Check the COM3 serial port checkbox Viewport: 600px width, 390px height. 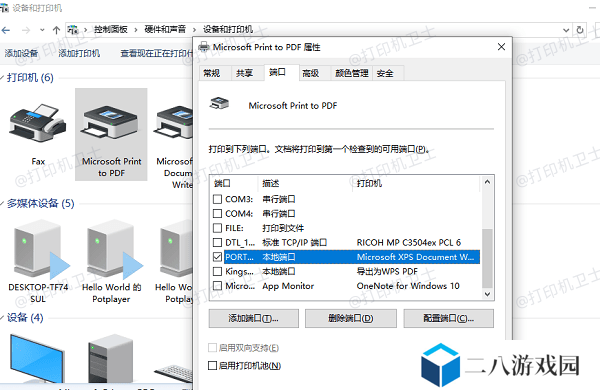[217, 199]
